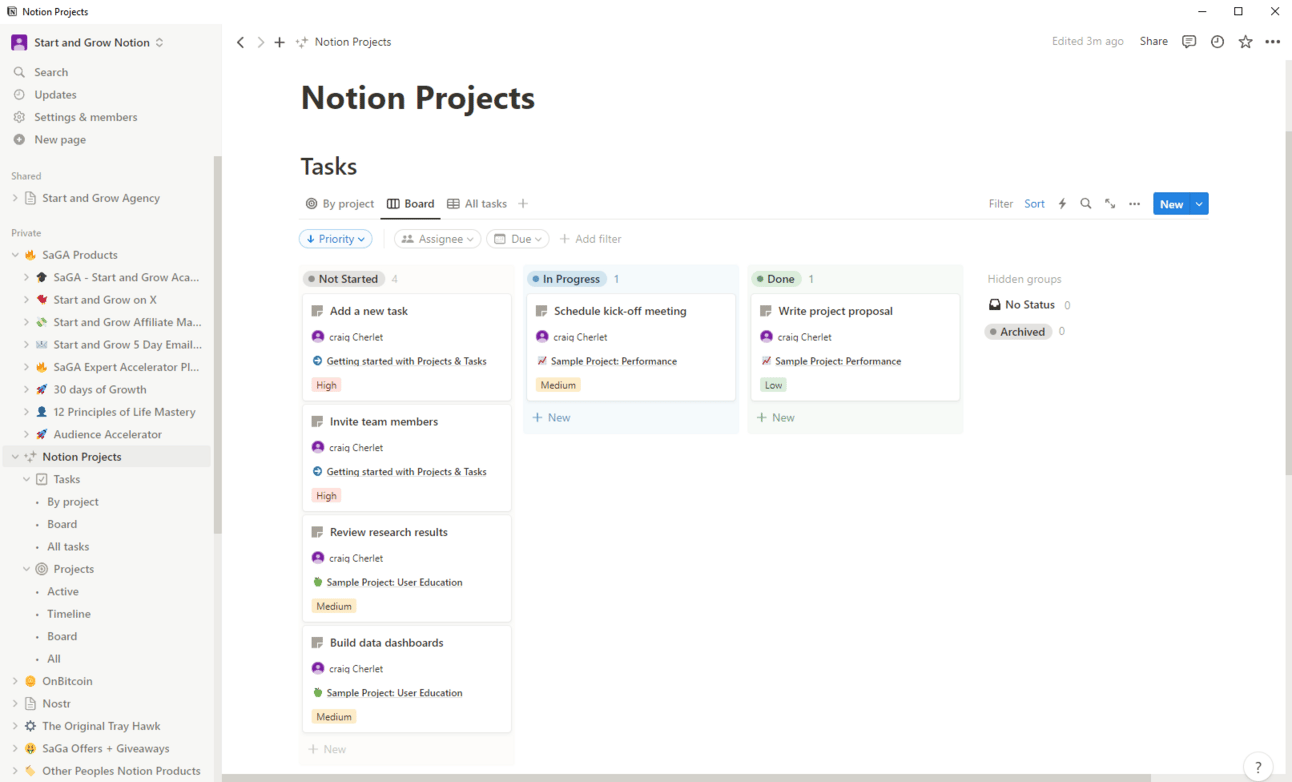Collapse the SaGA Products tree

pyautogui.click(x=15, y=255)
